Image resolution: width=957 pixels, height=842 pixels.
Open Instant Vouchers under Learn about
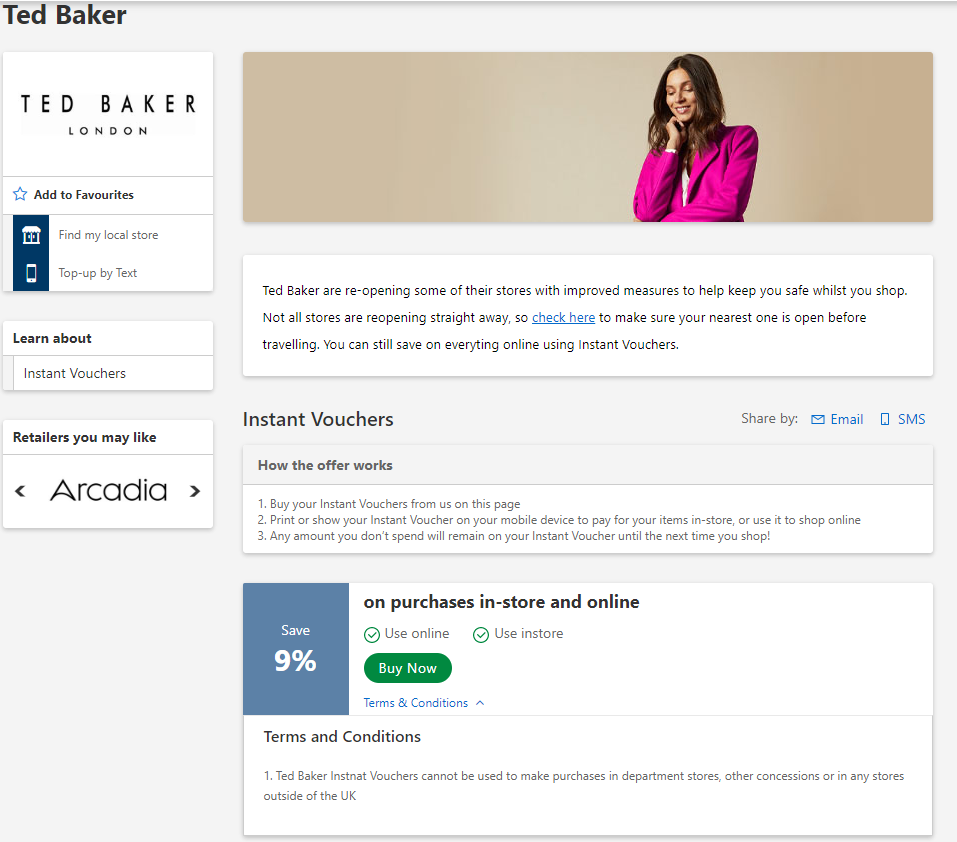click(75, 373)
